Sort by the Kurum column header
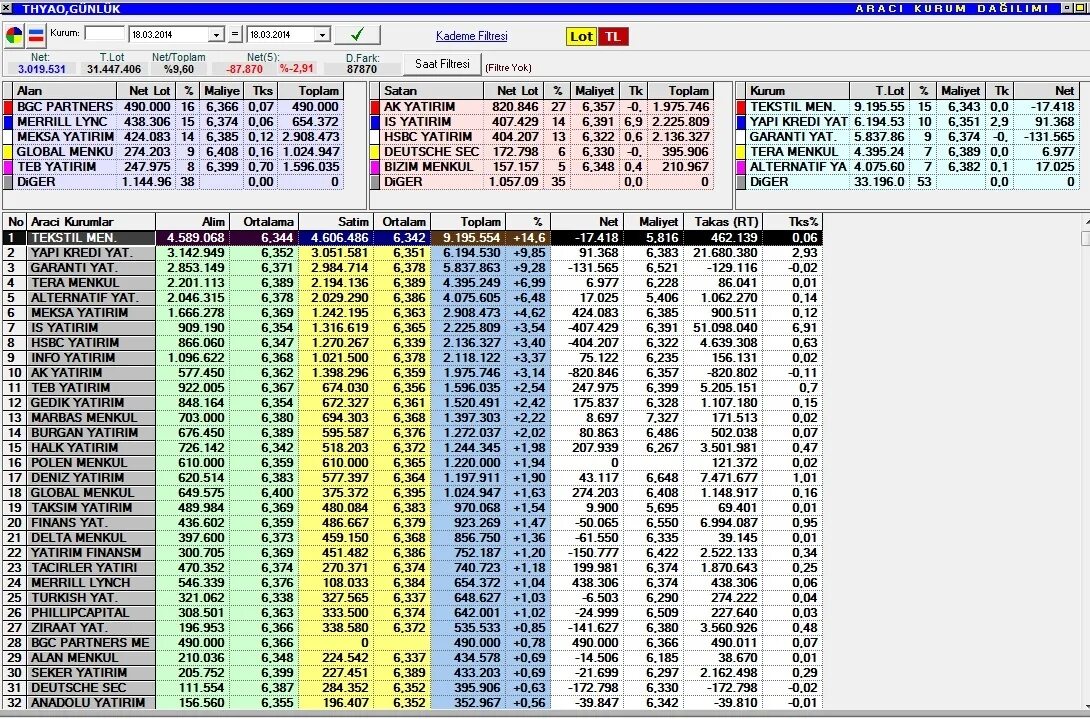Viewport: 1090px width, 719px height. (798, 90)
